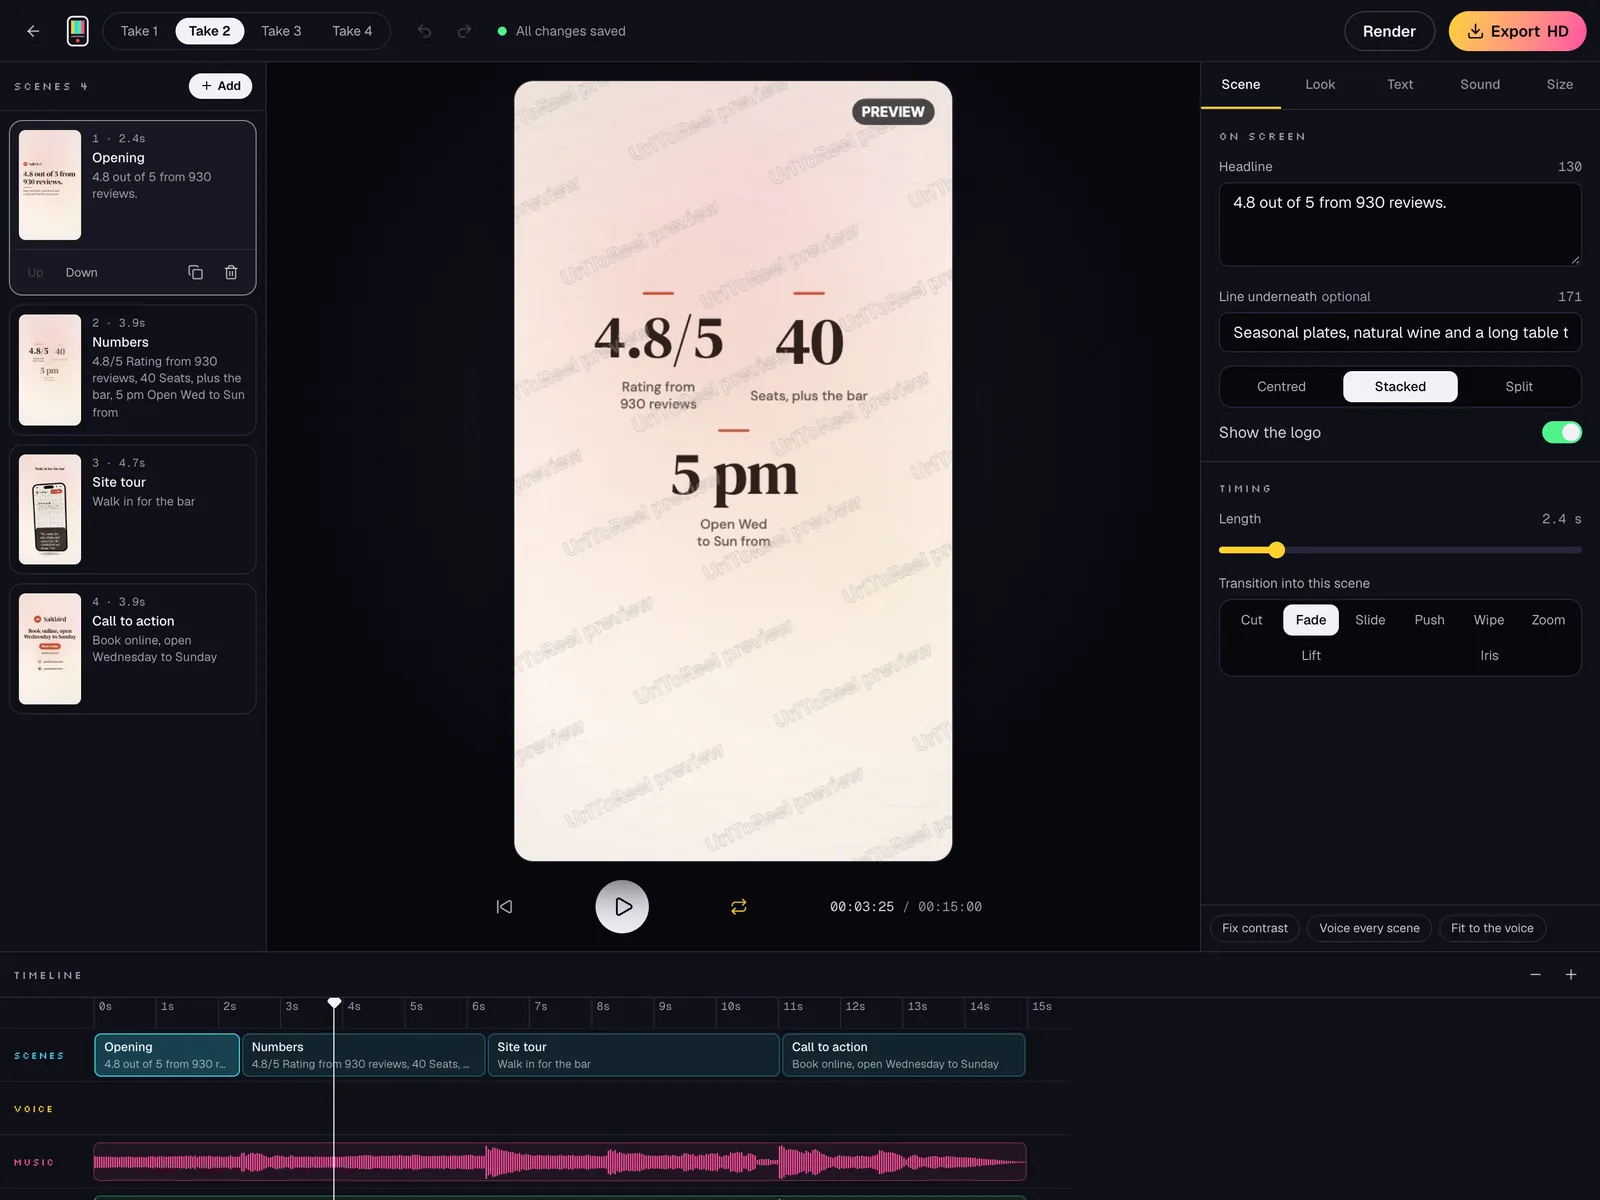1600x1200 pixels.
Task: Choose the Split layout option
Action: click(x=1519, y=386)
